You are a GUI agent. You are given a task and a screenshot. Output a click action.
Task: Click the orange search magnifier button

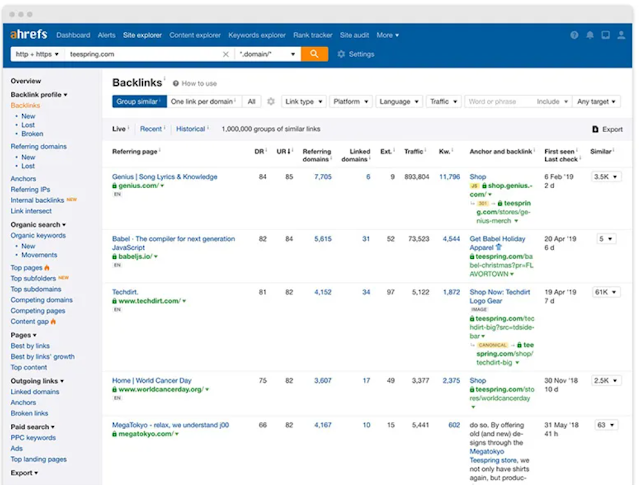click(314, 54)
